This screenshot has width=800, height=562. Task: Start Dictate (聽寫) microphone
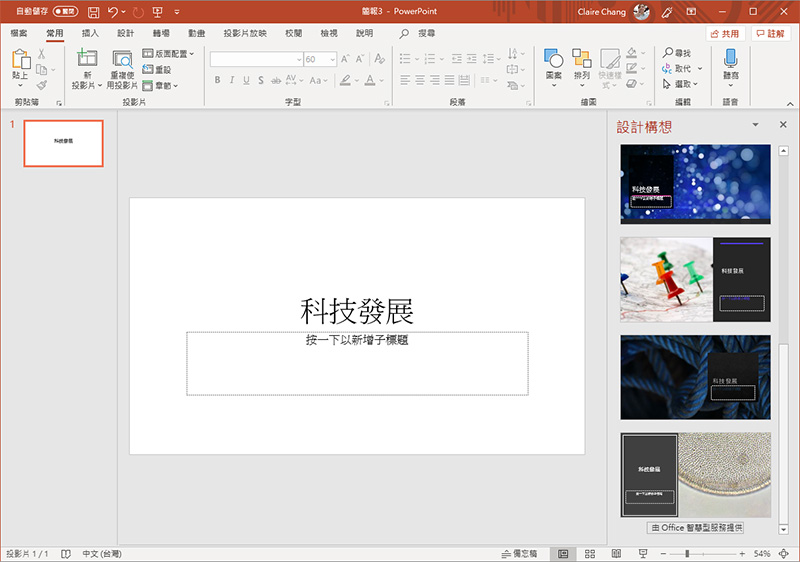pyautogui.click(x=731, y=67)
